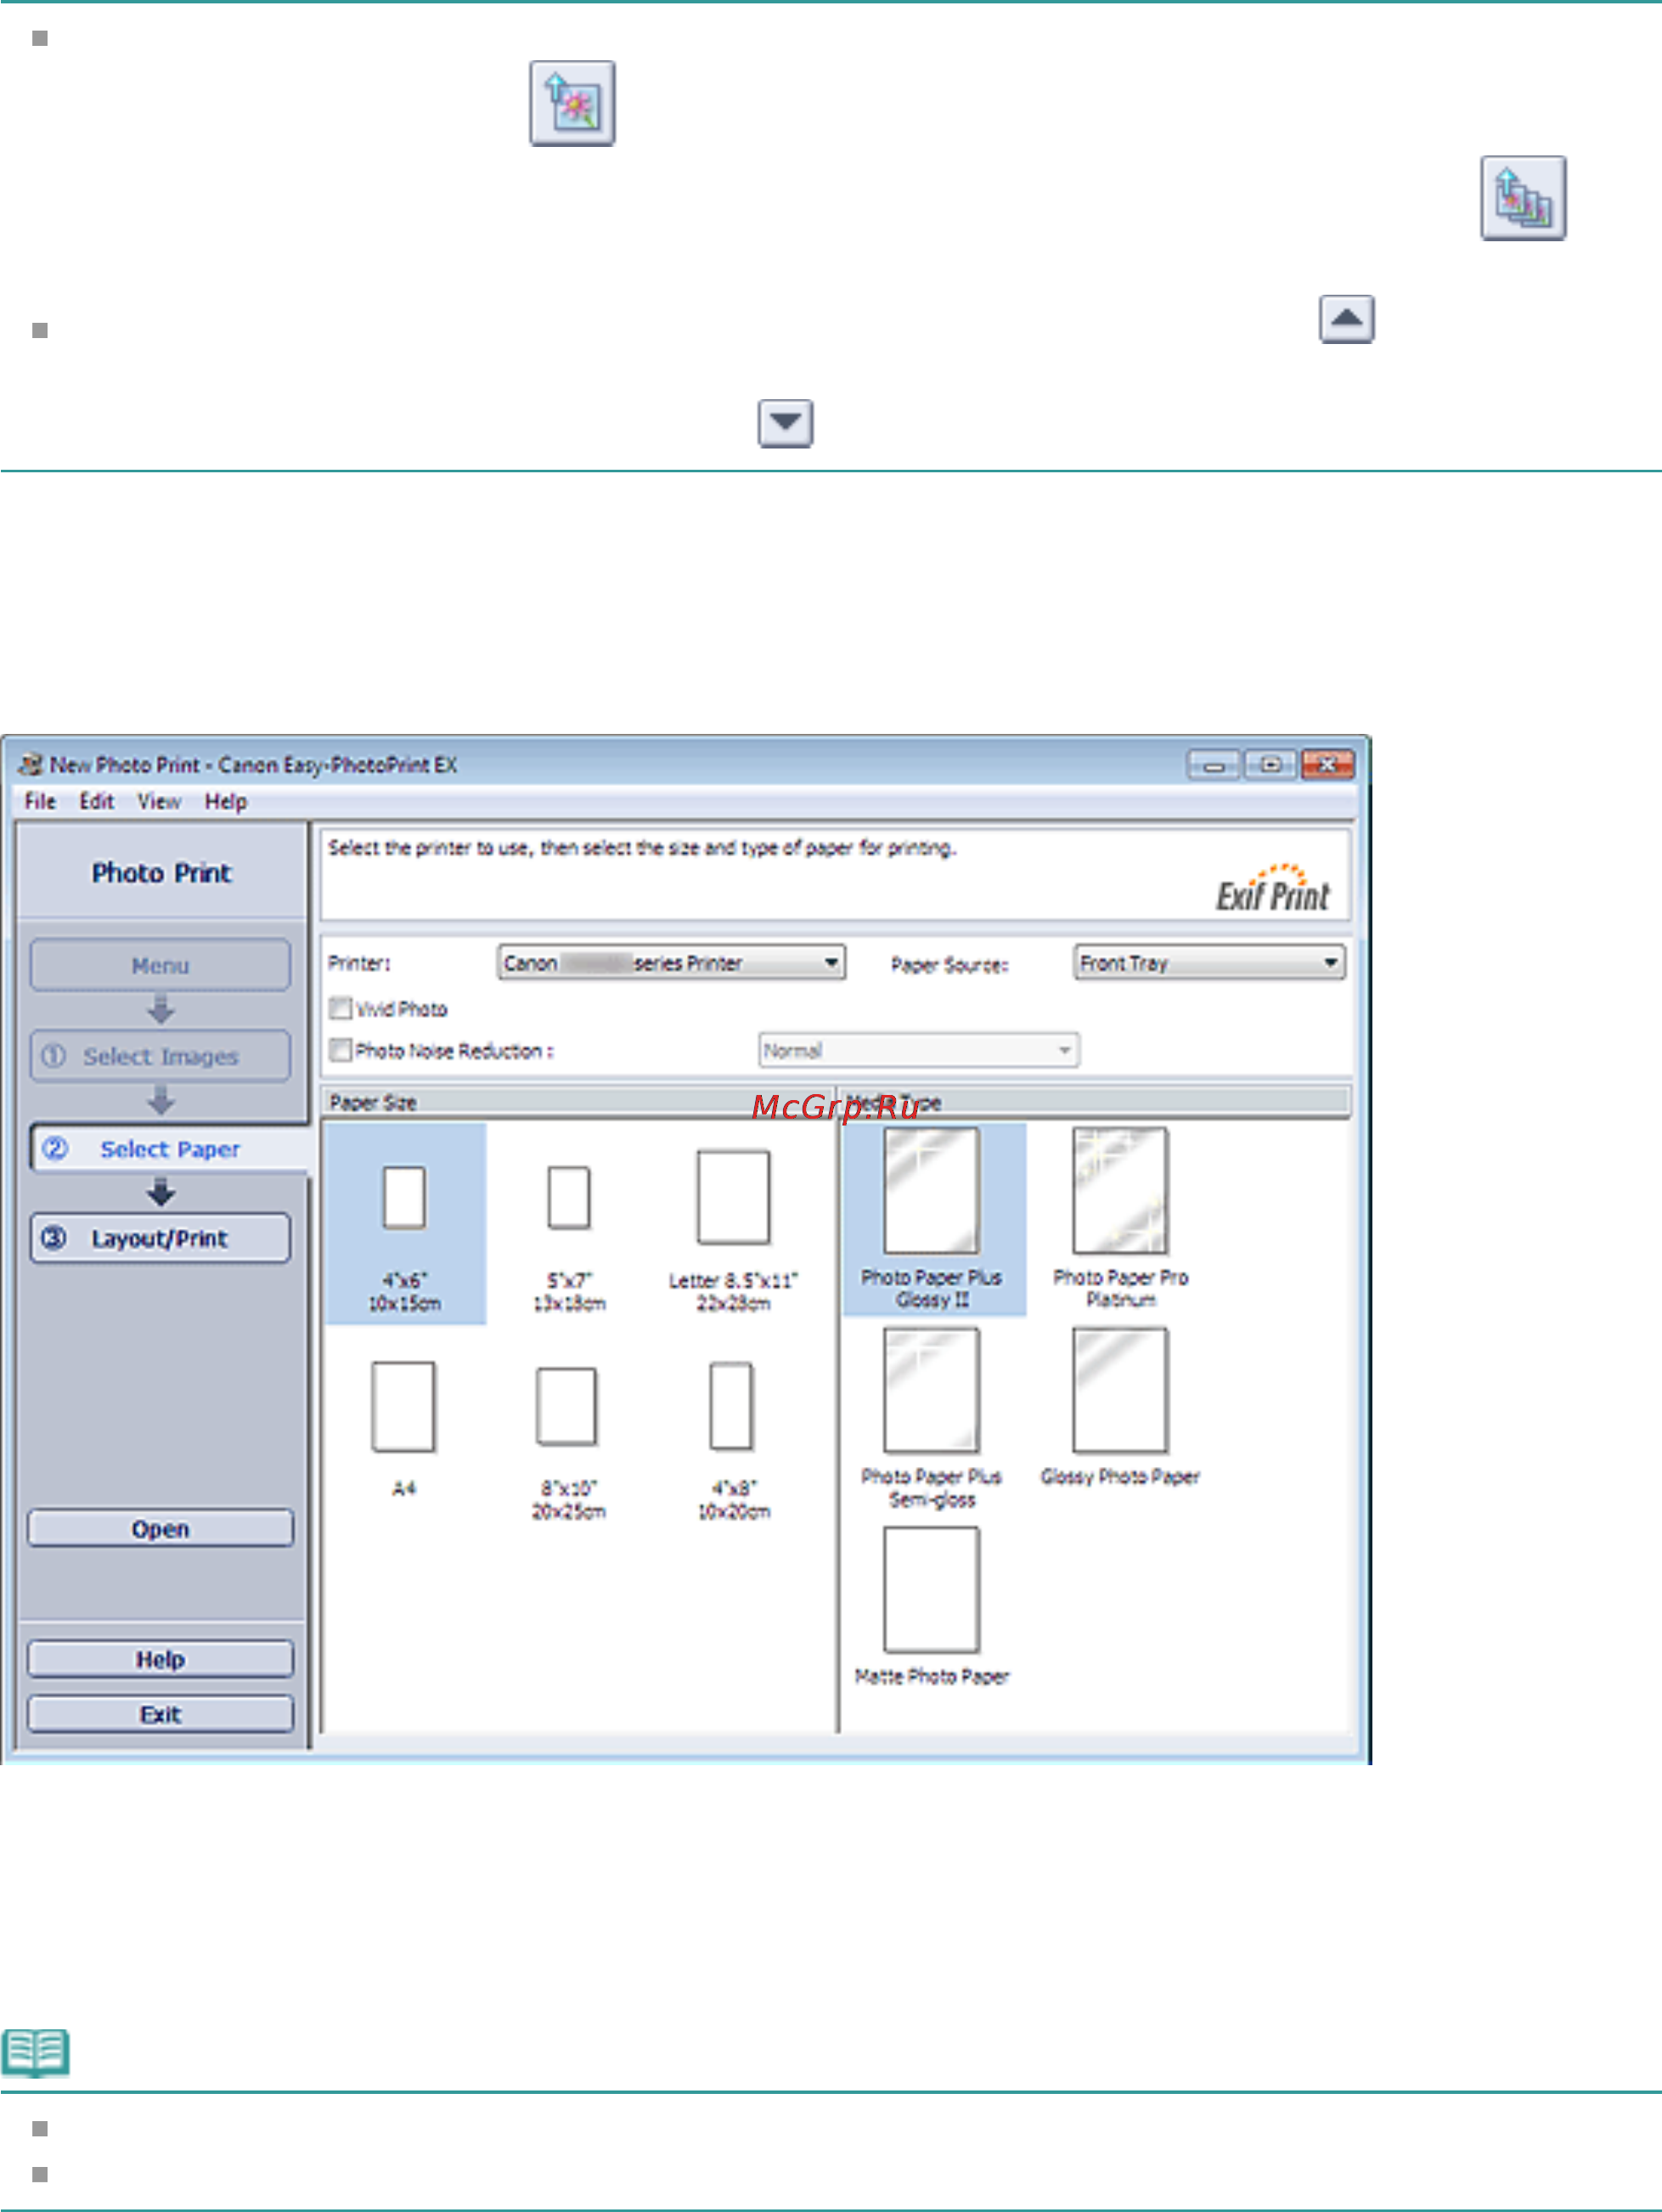Enable the Vivid Photo checkbox
Viewport: 1662px width, 2212px height.
click(341, 1008)
